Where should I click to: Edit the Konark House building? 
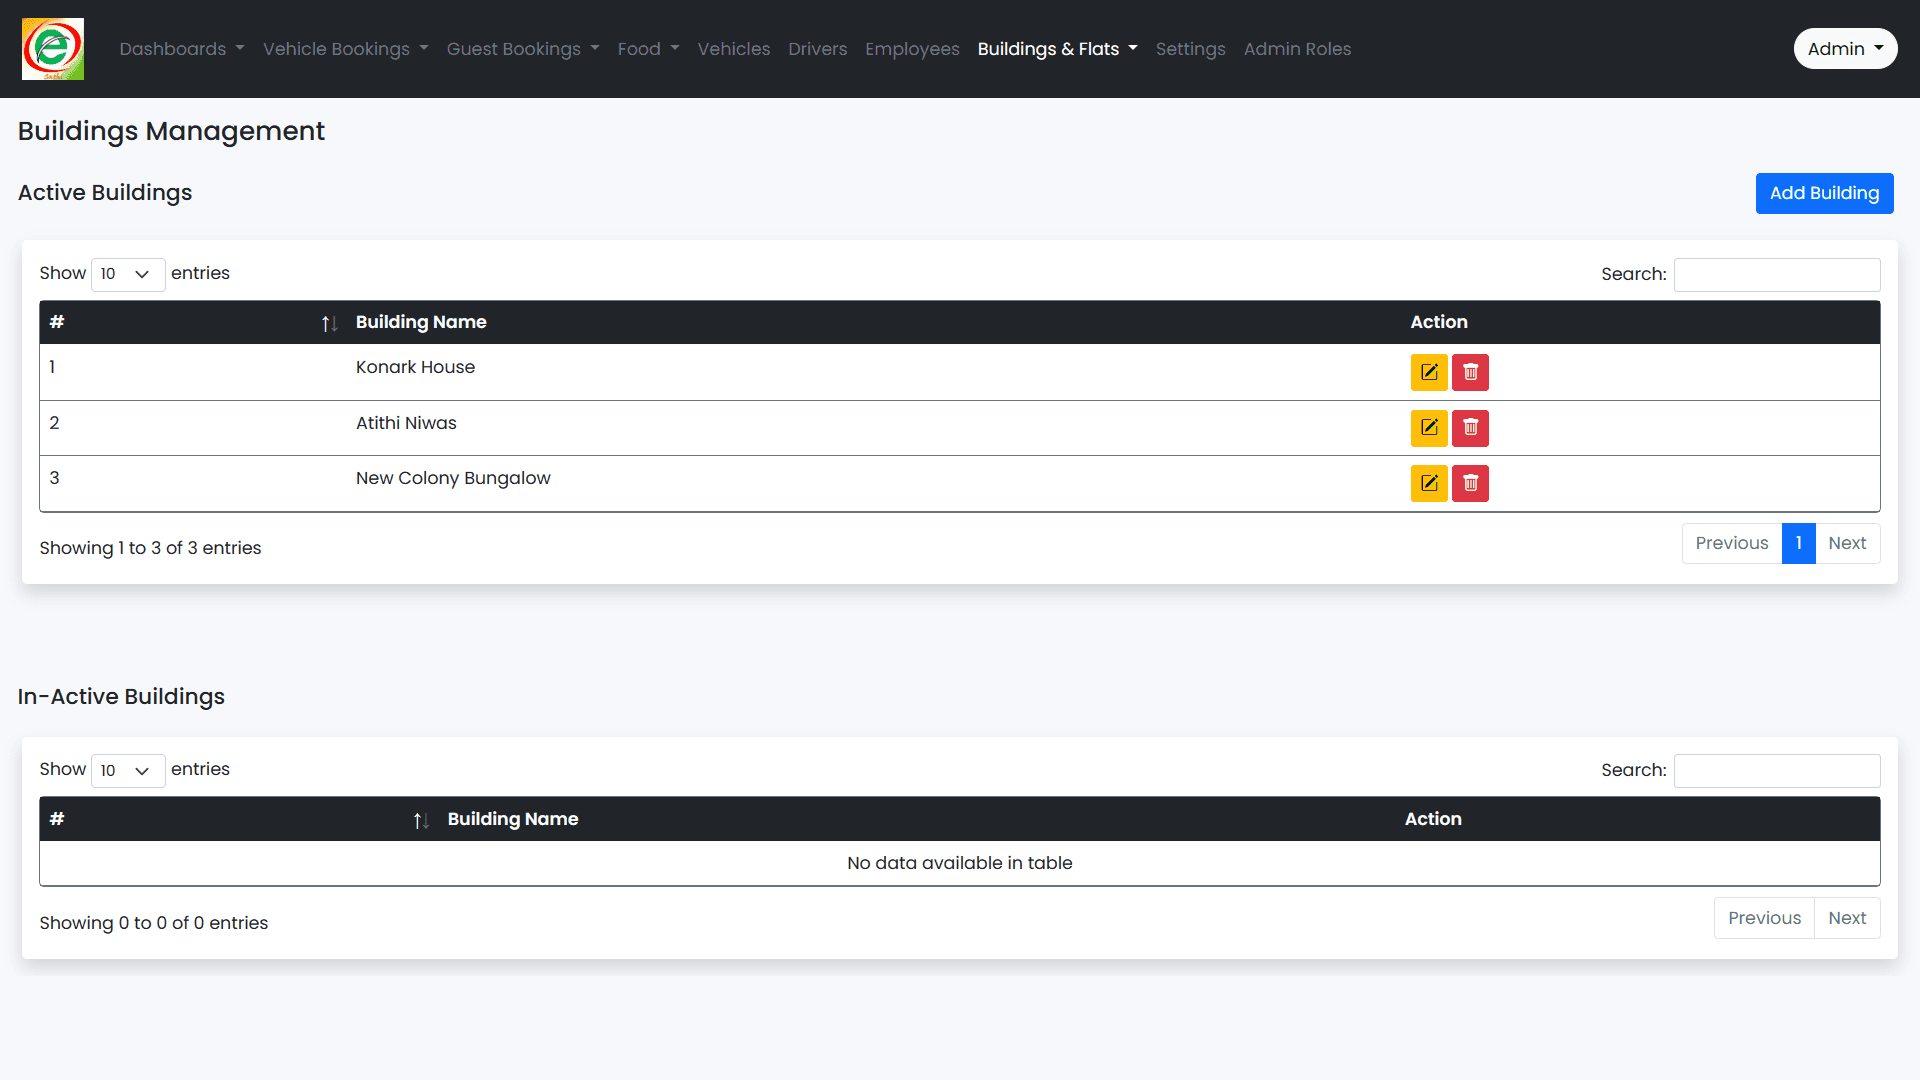tap(1429, 372)
